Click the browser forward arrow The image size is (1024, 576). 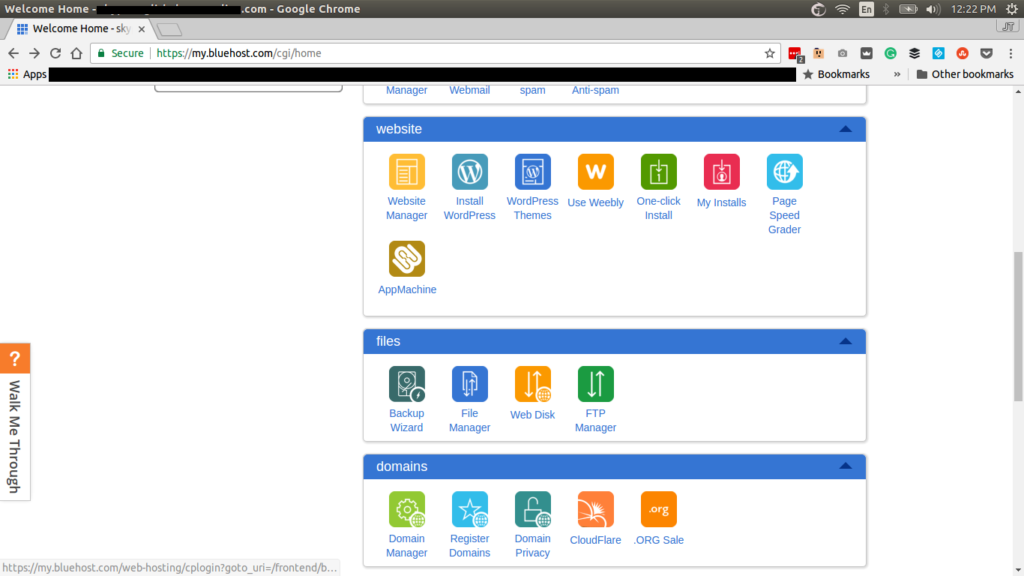click(35, 54)
